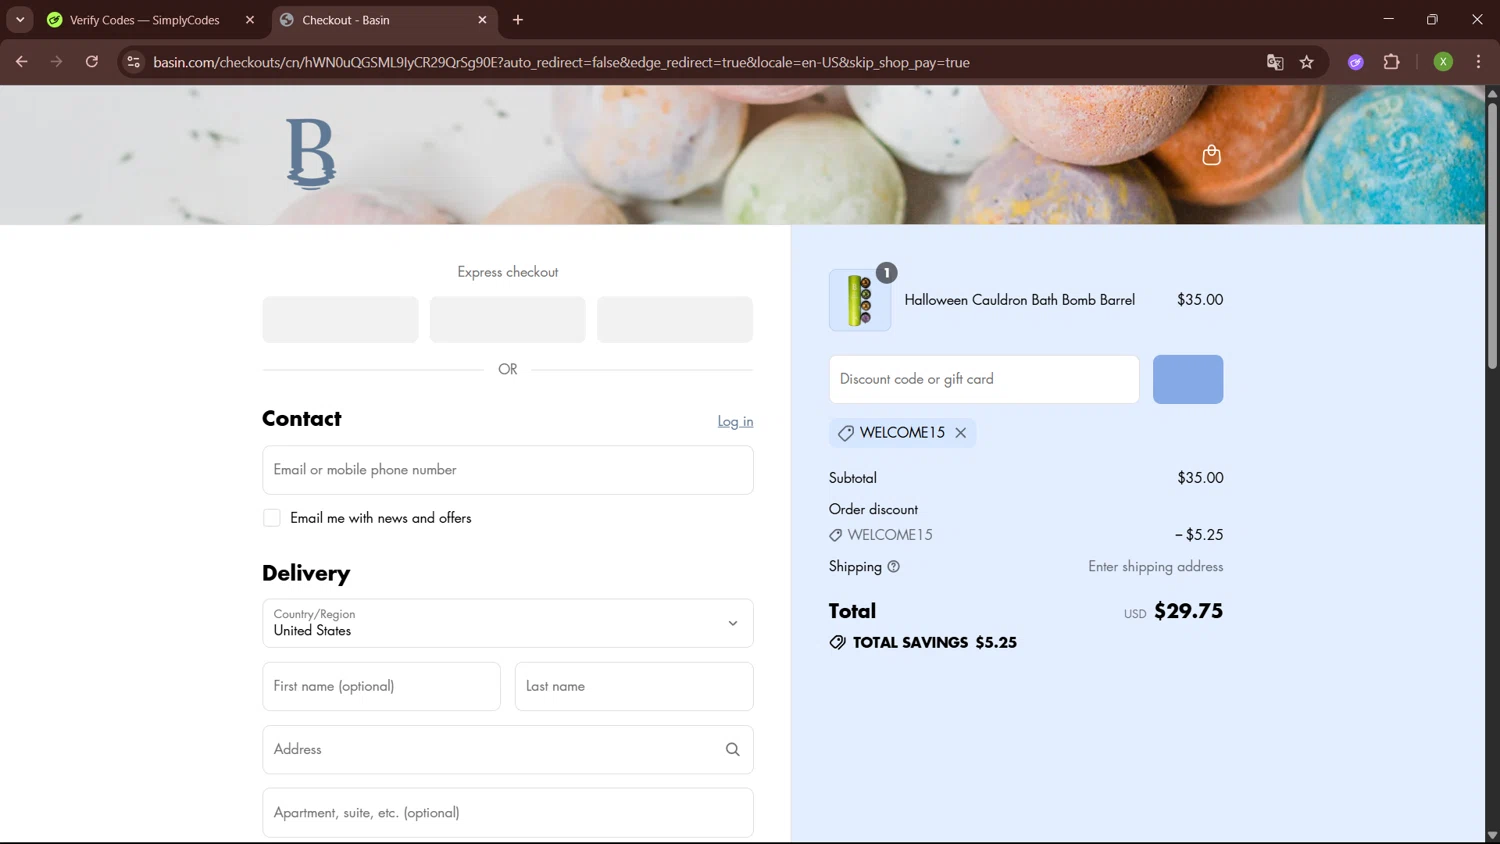Viewport: 1500px width, 844px height.
Task: Open the Extensions puzzle icon
Action: pos(1391,62)
